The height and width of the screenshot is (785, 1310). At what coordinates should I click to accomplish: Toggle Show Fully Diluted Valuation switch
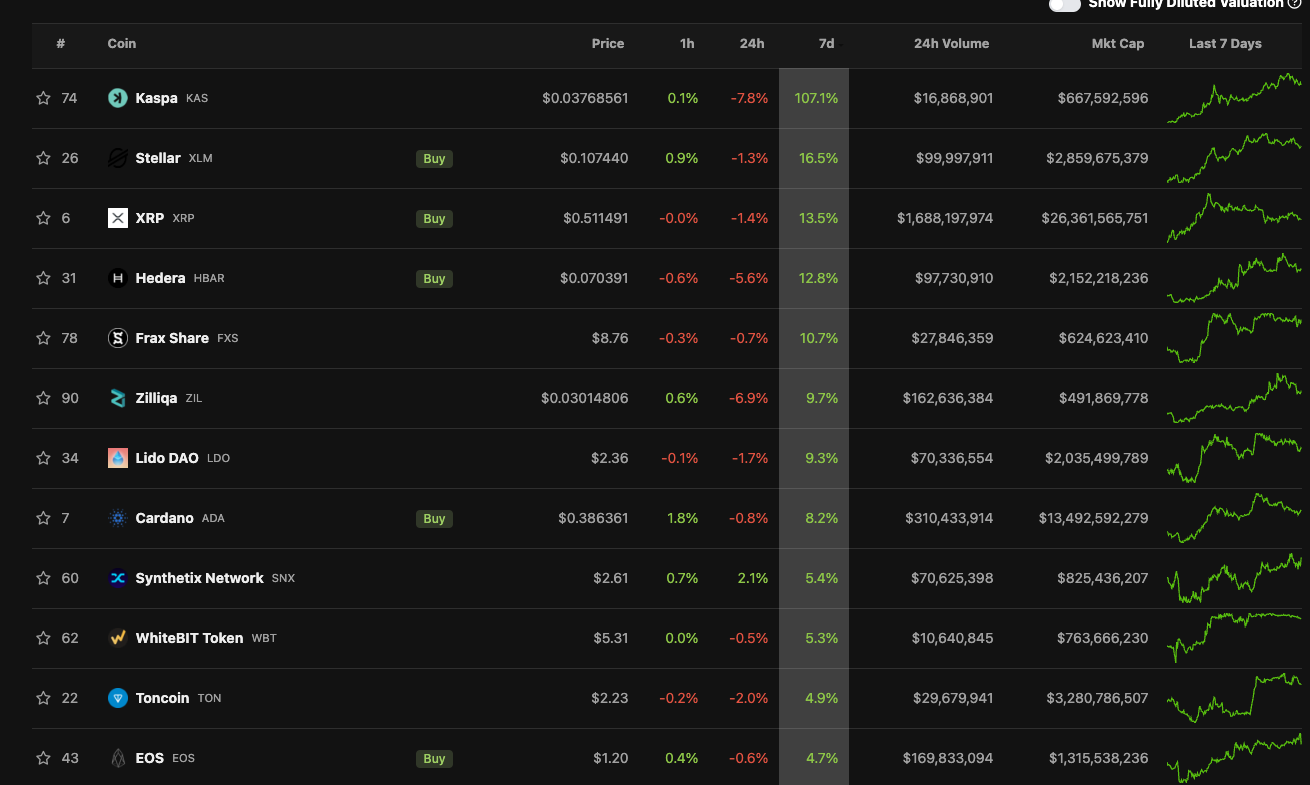(x=1065, y=4)
